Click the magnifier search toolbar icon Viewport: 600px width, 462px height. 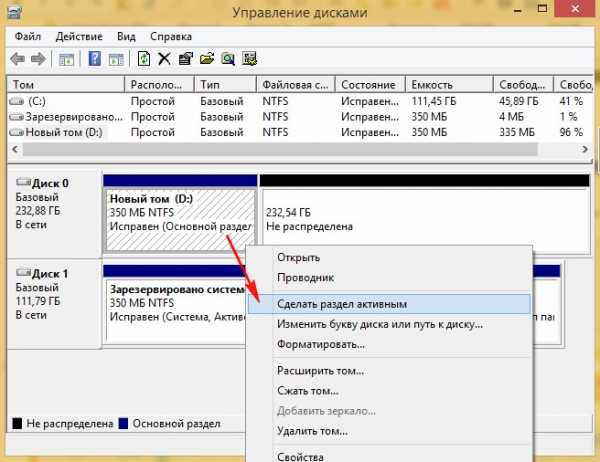[x=228, y=59]
